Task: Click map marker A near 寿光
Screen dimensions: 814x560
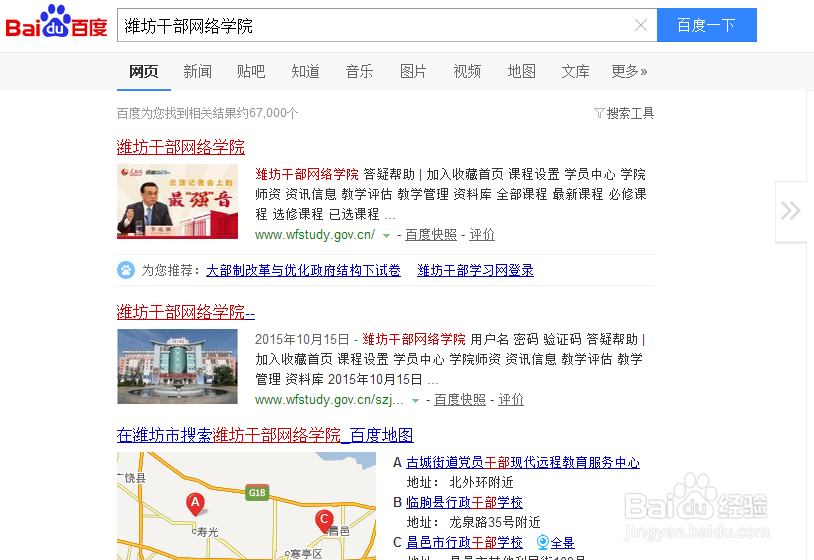Action: (x=195, y=503)
